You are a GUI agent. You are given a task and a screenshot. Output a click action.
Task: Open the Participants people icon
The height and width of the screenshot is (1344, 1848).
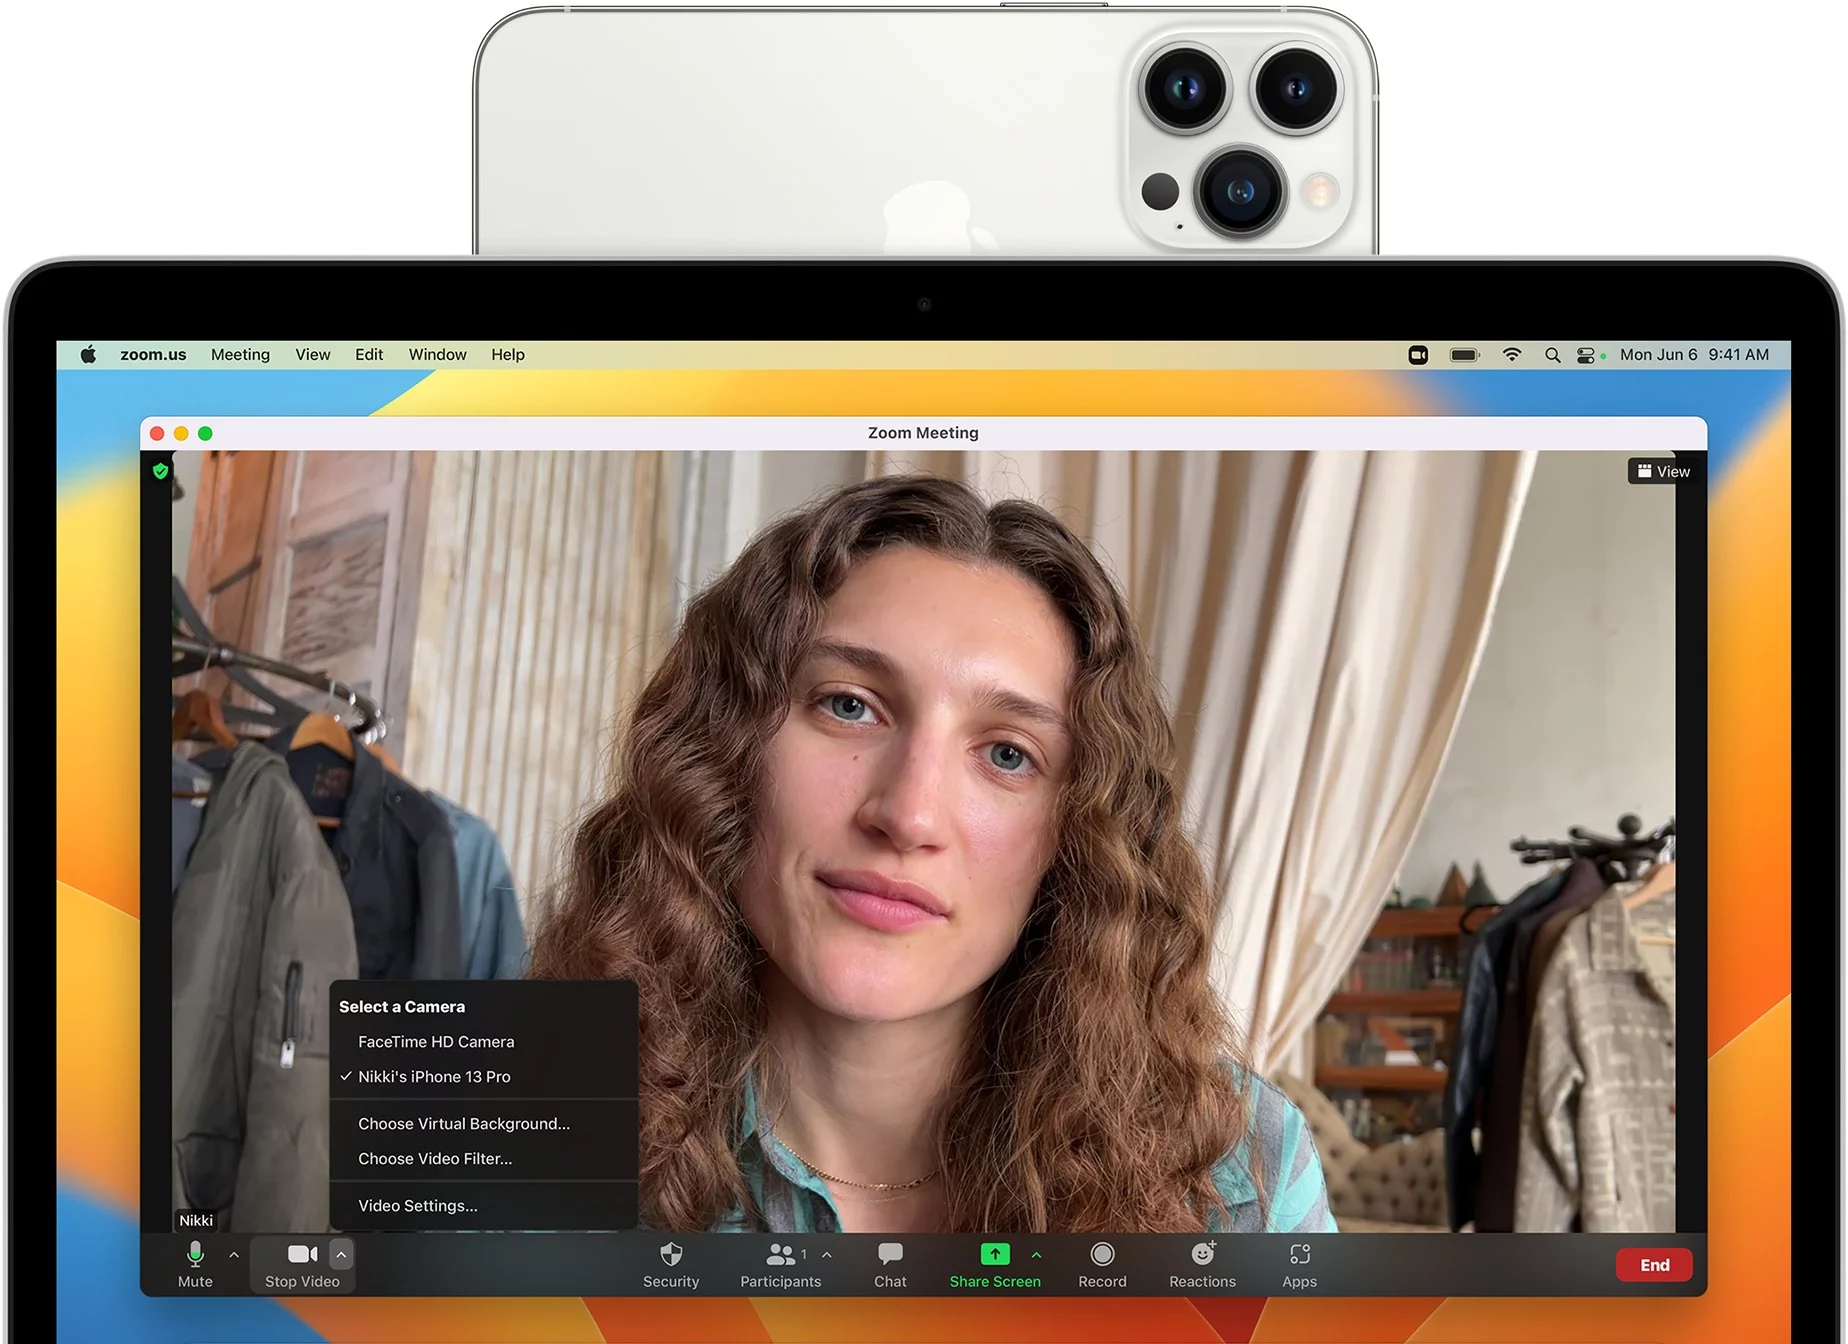tap(779, 1255)
